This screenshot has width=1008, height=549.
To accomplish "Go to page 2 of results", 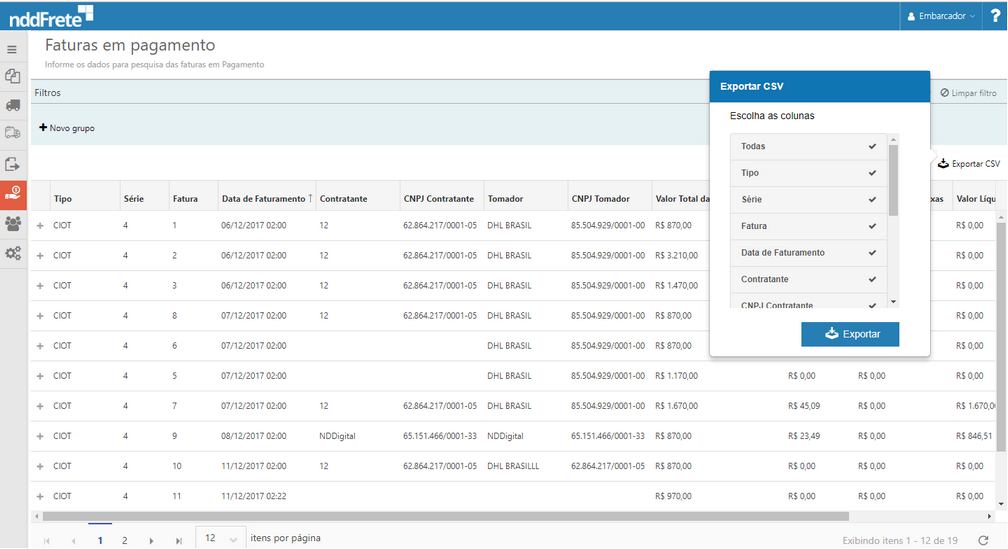I will (125, 540).
